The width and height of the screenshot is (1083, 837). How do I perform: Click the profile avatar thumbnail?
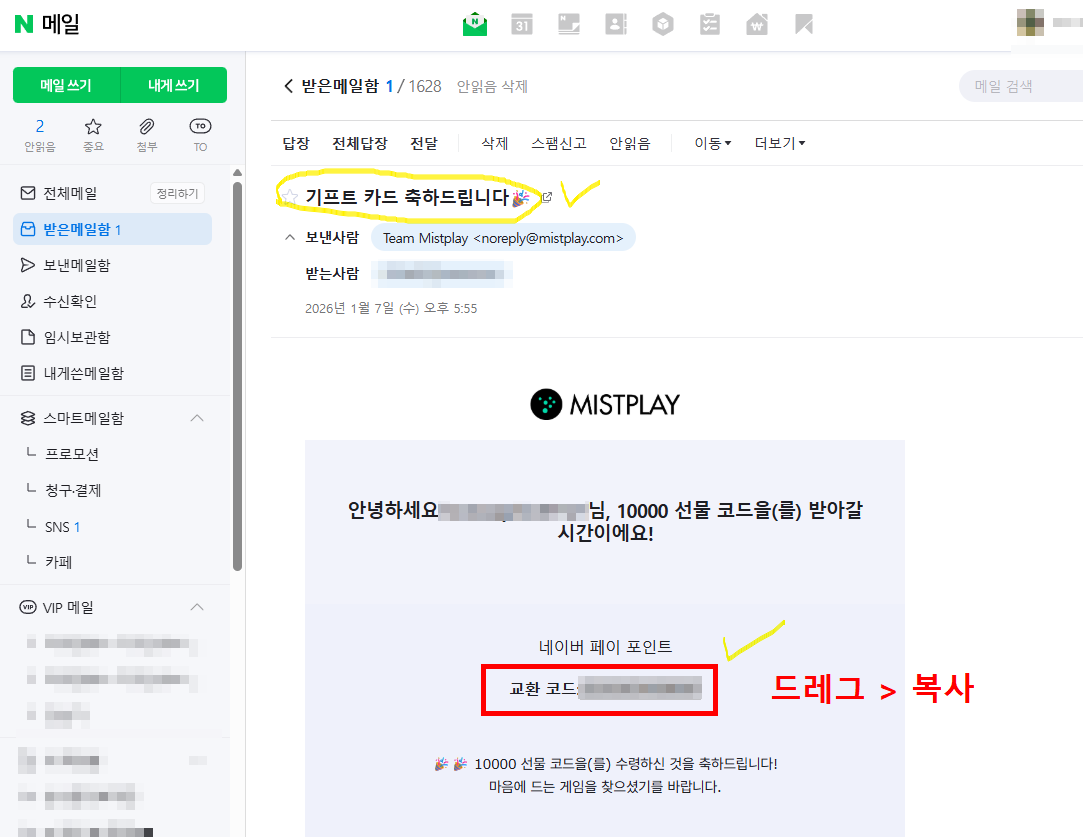coord(1030,22)
